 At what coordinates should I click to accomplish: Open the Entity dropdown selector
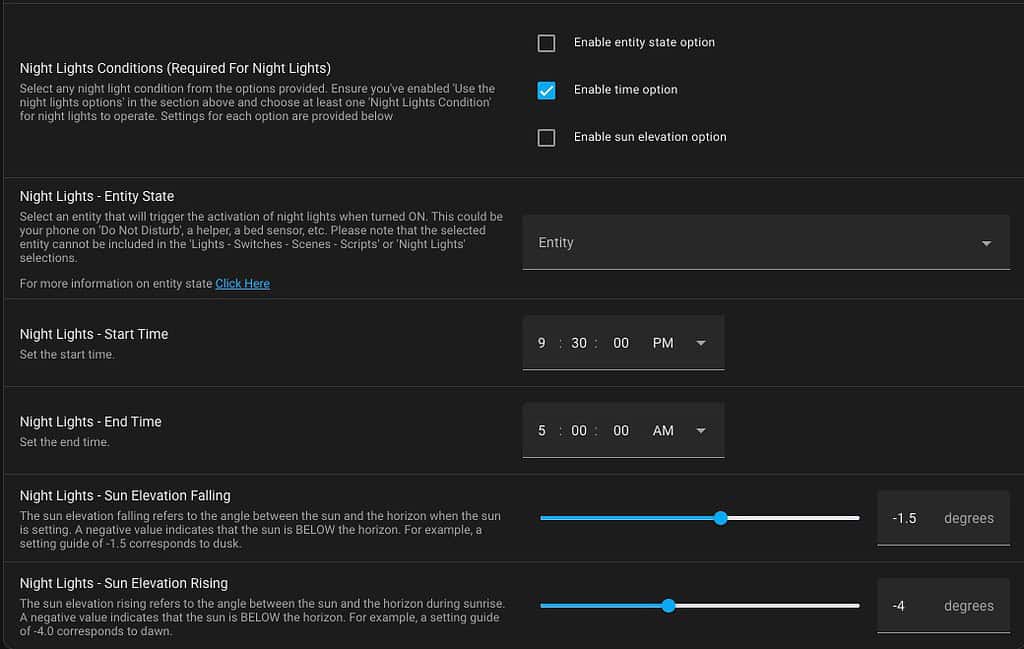coord(765,242)
